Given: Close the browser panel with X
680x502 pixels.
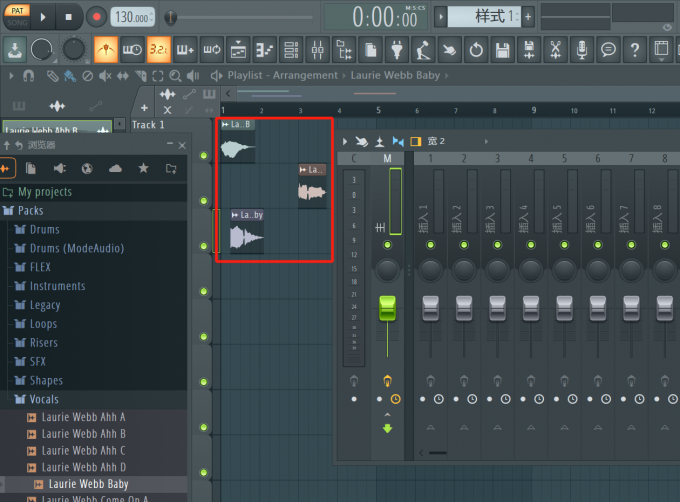Looking at the screenshot, I should coord(182,145).
